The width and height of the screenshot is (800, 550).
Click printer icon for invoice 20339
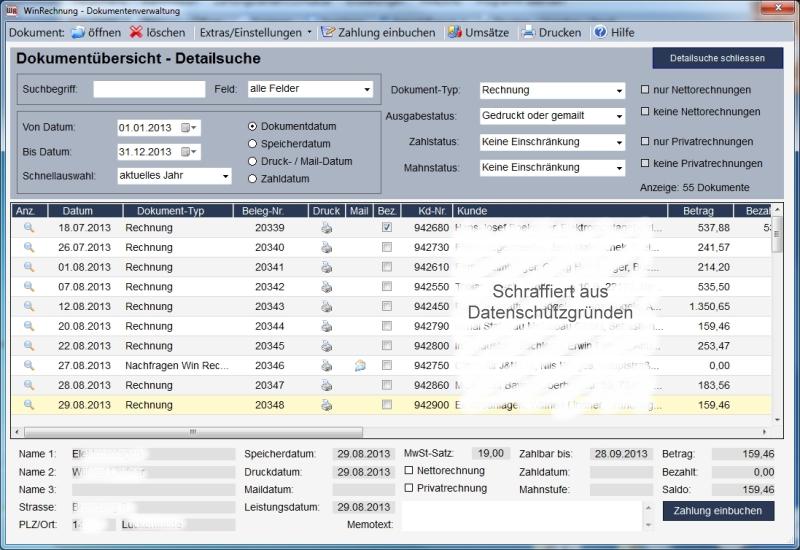[327, 228]
